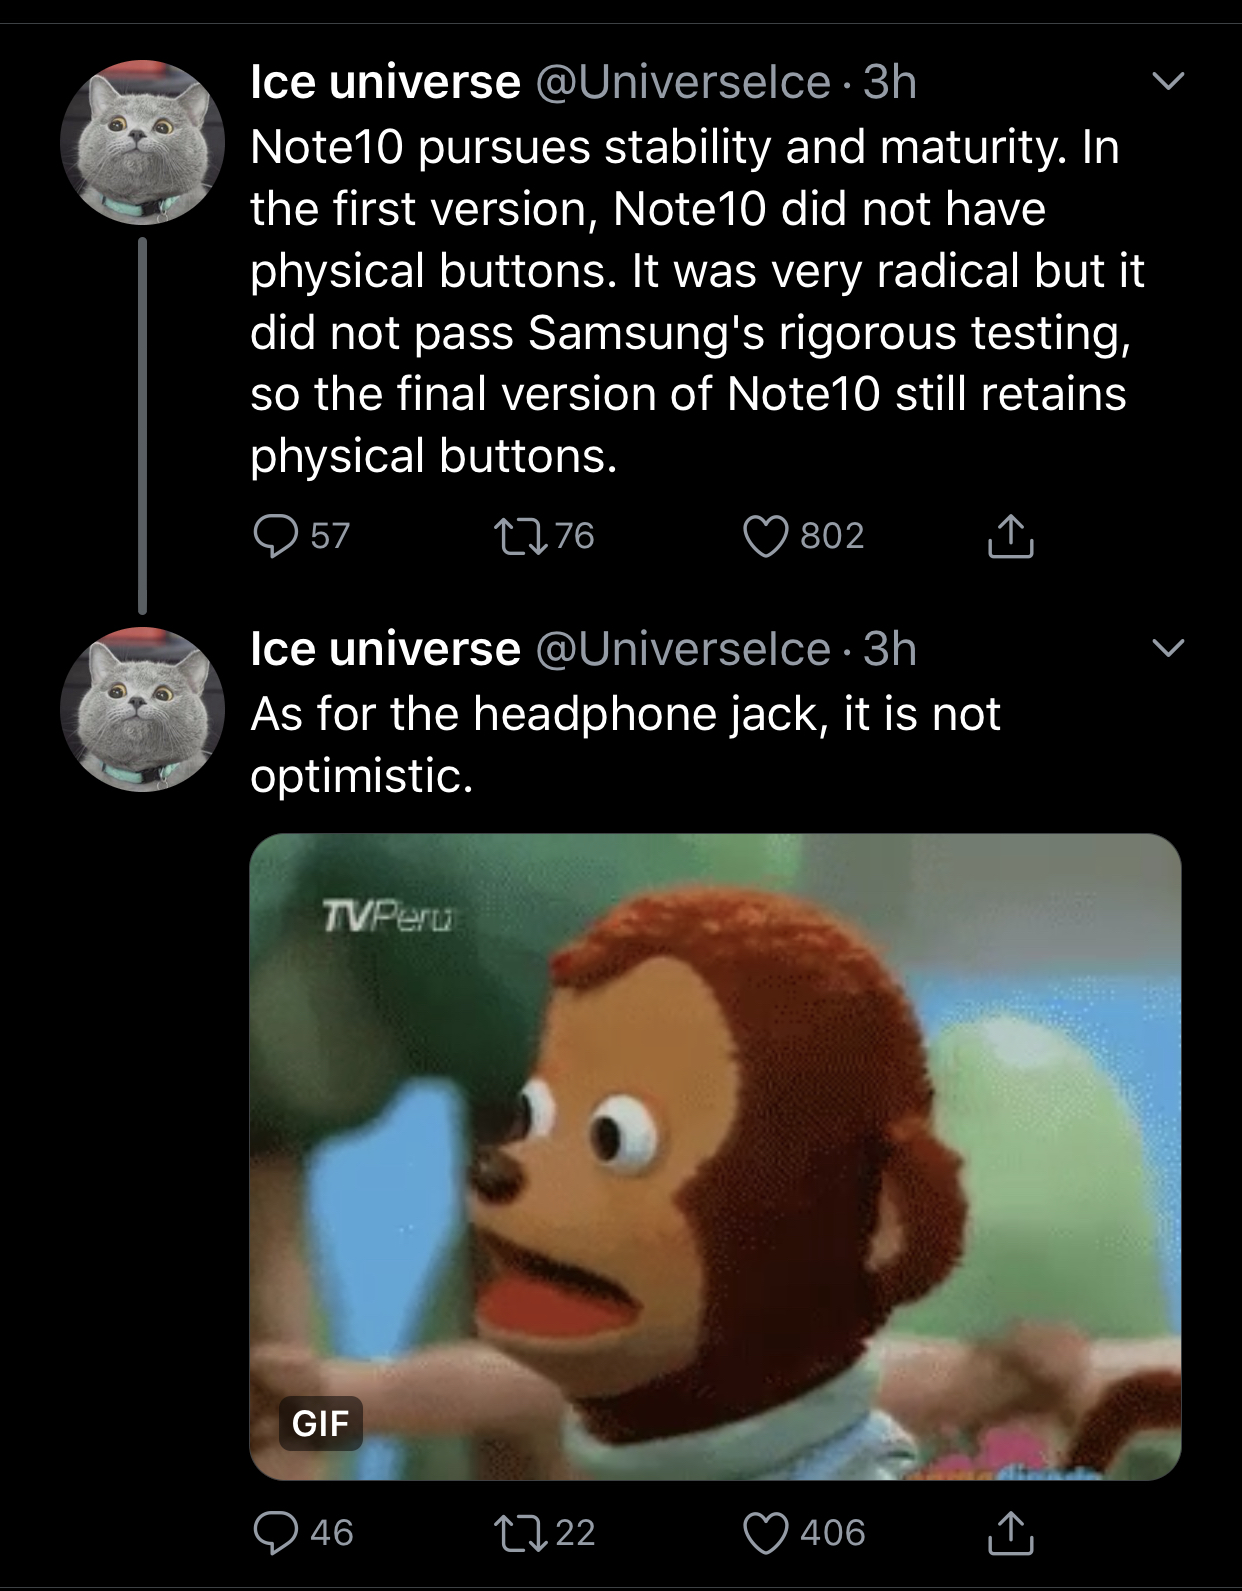Open Ice universe name on second tweet
1242x1591 pixels.
pyautogui.click(x=385, y=649)
